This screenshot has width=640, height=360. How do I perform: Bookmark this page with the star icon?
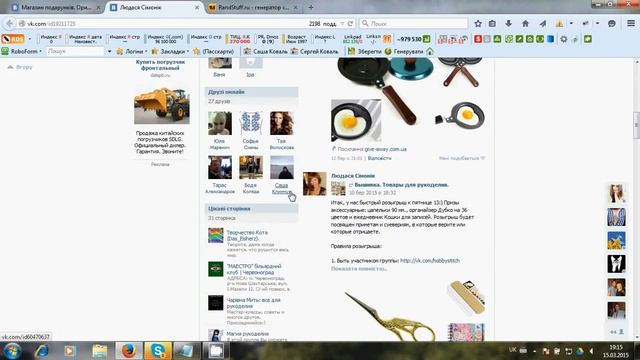point(478,24)
